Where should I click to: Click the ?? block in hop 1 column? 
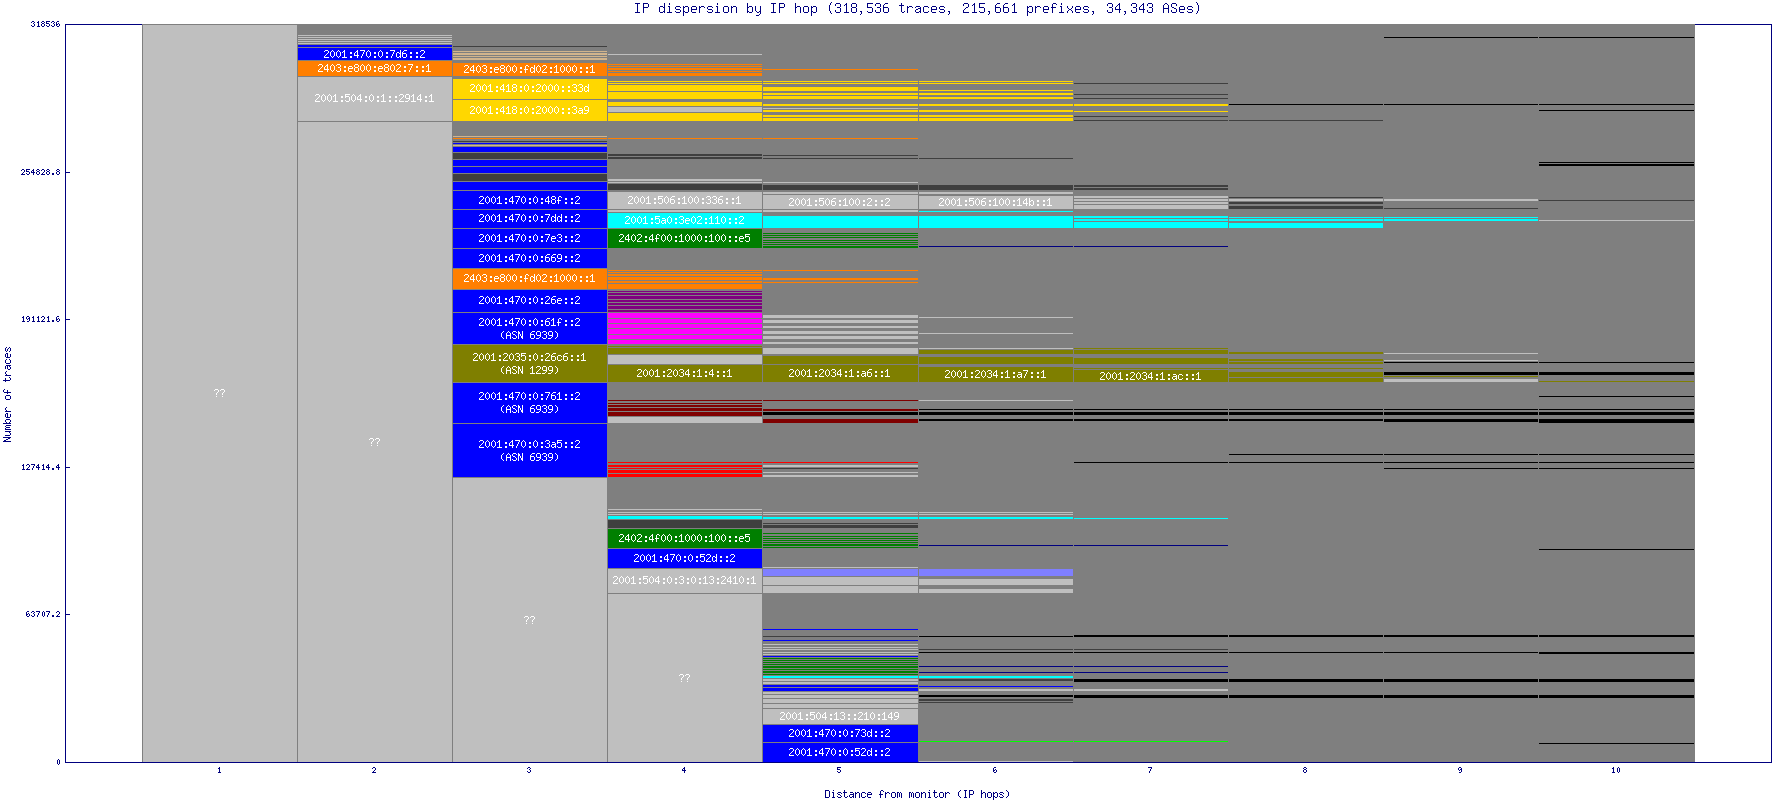click(x=219, y=393)
